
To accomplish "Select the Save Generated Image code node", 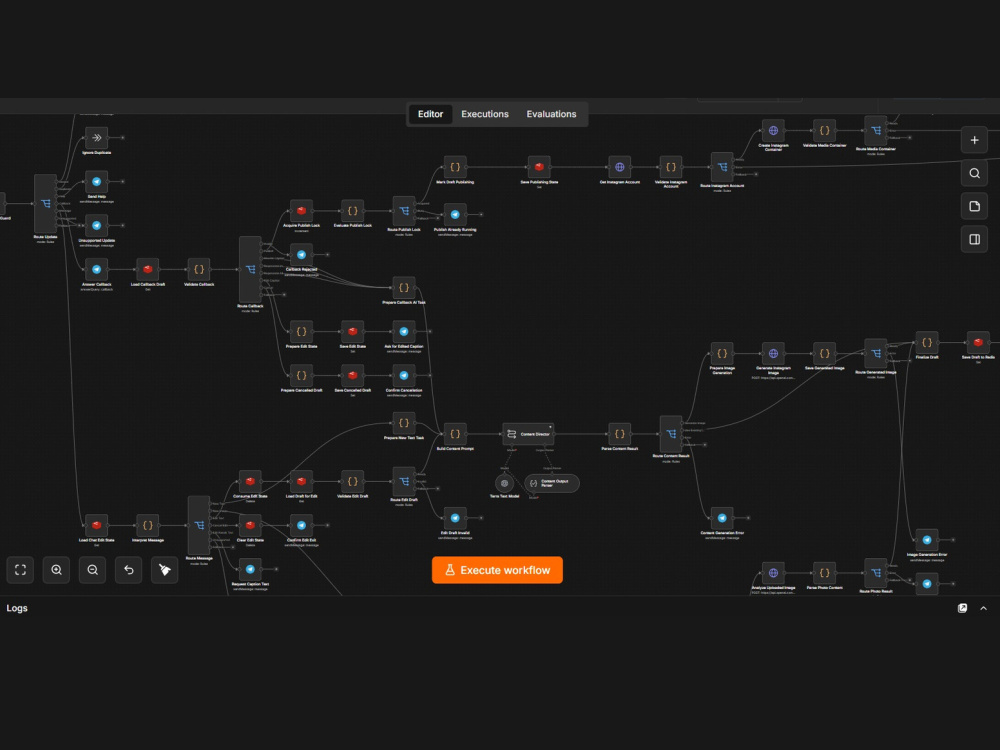I will click(825, 353).
